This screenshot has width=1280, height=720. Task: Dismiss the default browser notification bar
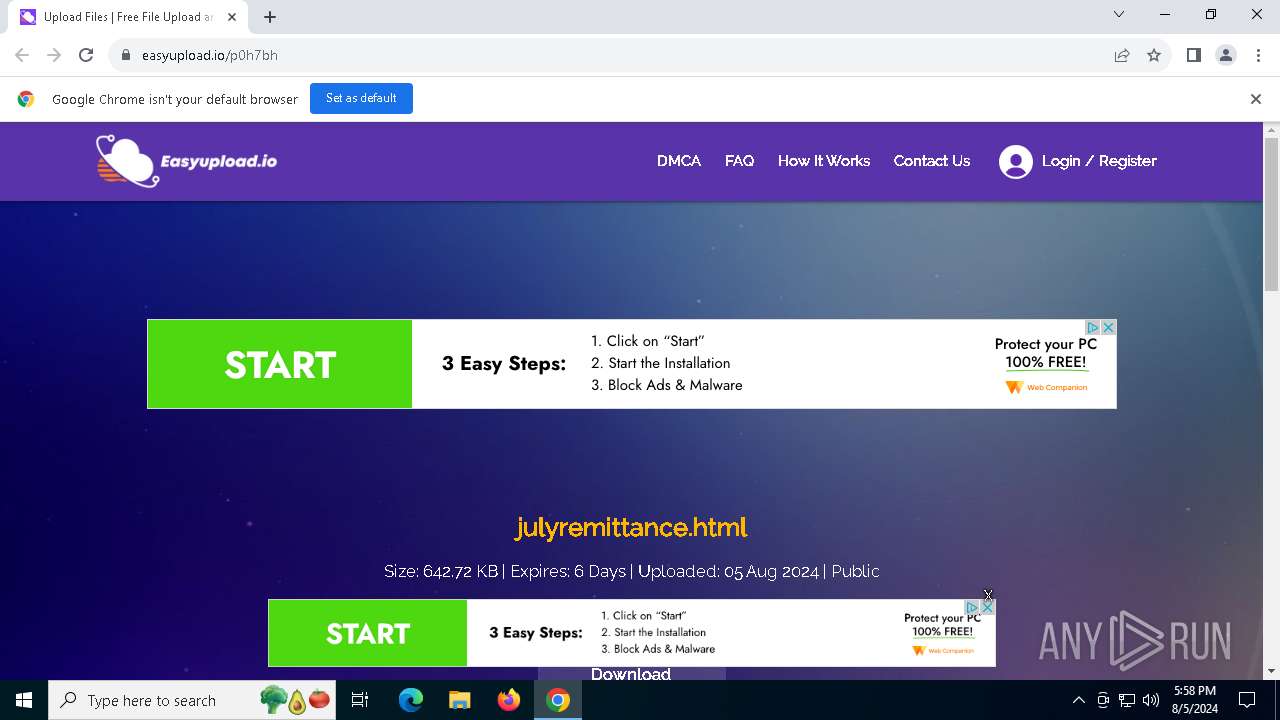1256,99
